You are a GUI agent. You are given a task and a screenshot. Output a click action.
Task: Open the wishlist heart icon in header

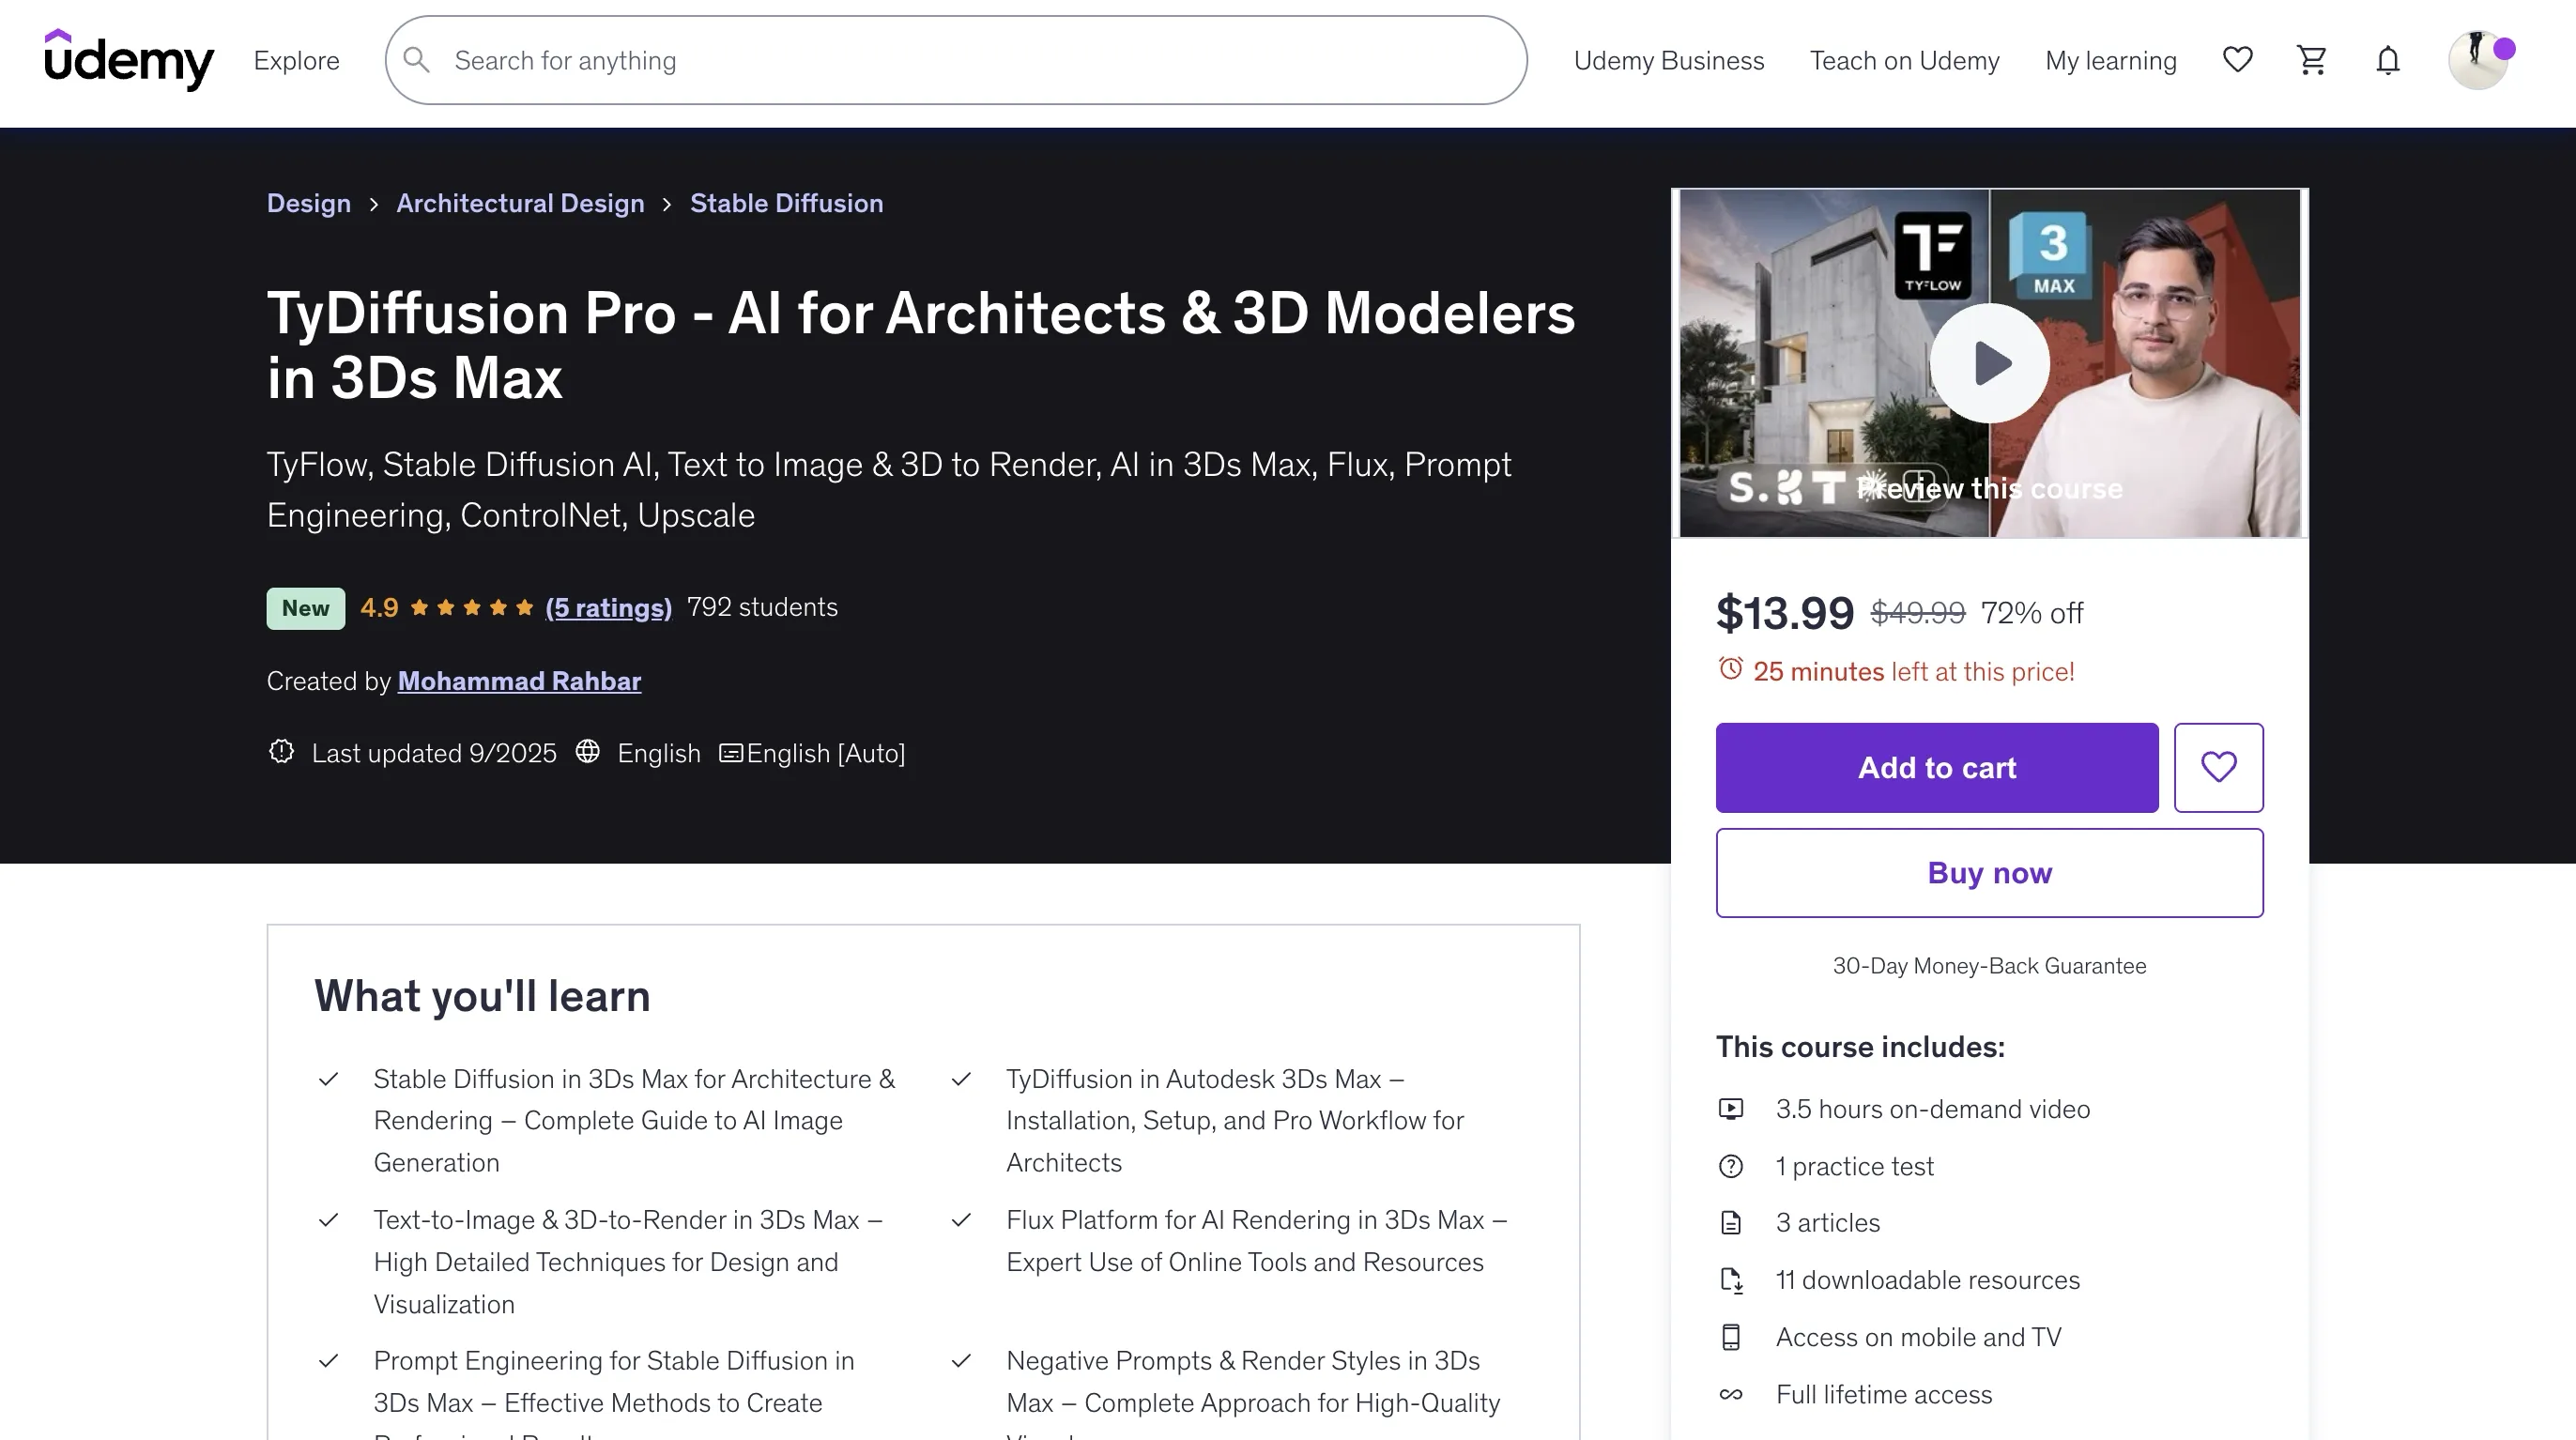click(2237, 60)
